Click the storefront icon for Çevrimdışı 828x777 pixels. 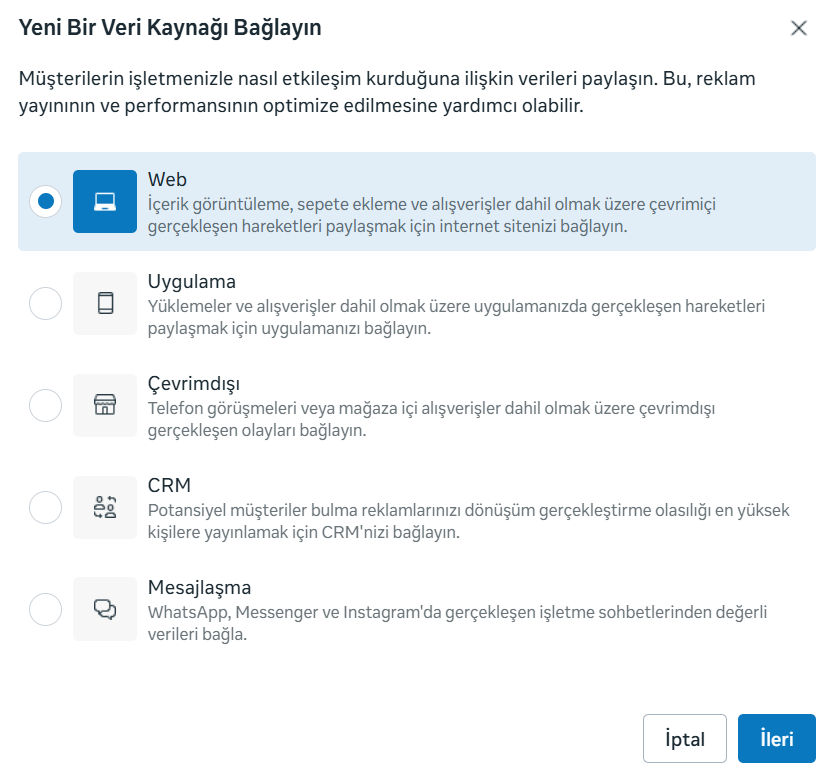click(x=105, y=405)
